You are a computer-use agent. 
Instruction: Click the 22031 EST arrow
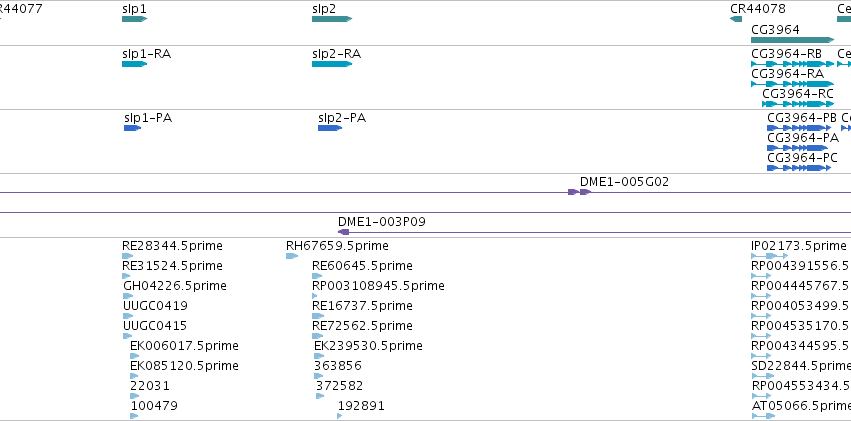click(x=135, y=397)
